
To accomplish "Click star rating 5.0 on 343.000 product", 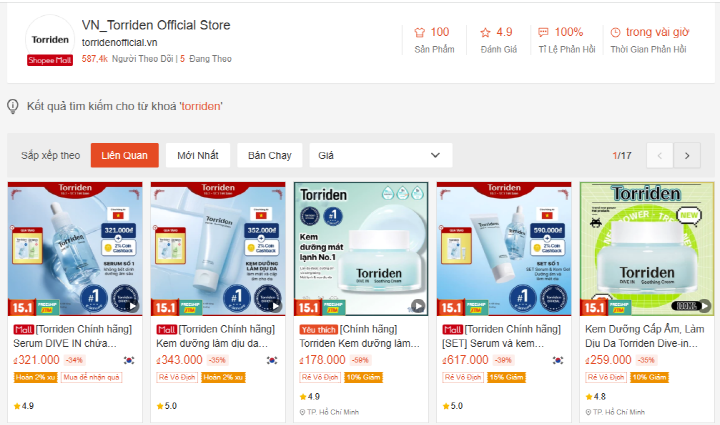I will point(167,406).
